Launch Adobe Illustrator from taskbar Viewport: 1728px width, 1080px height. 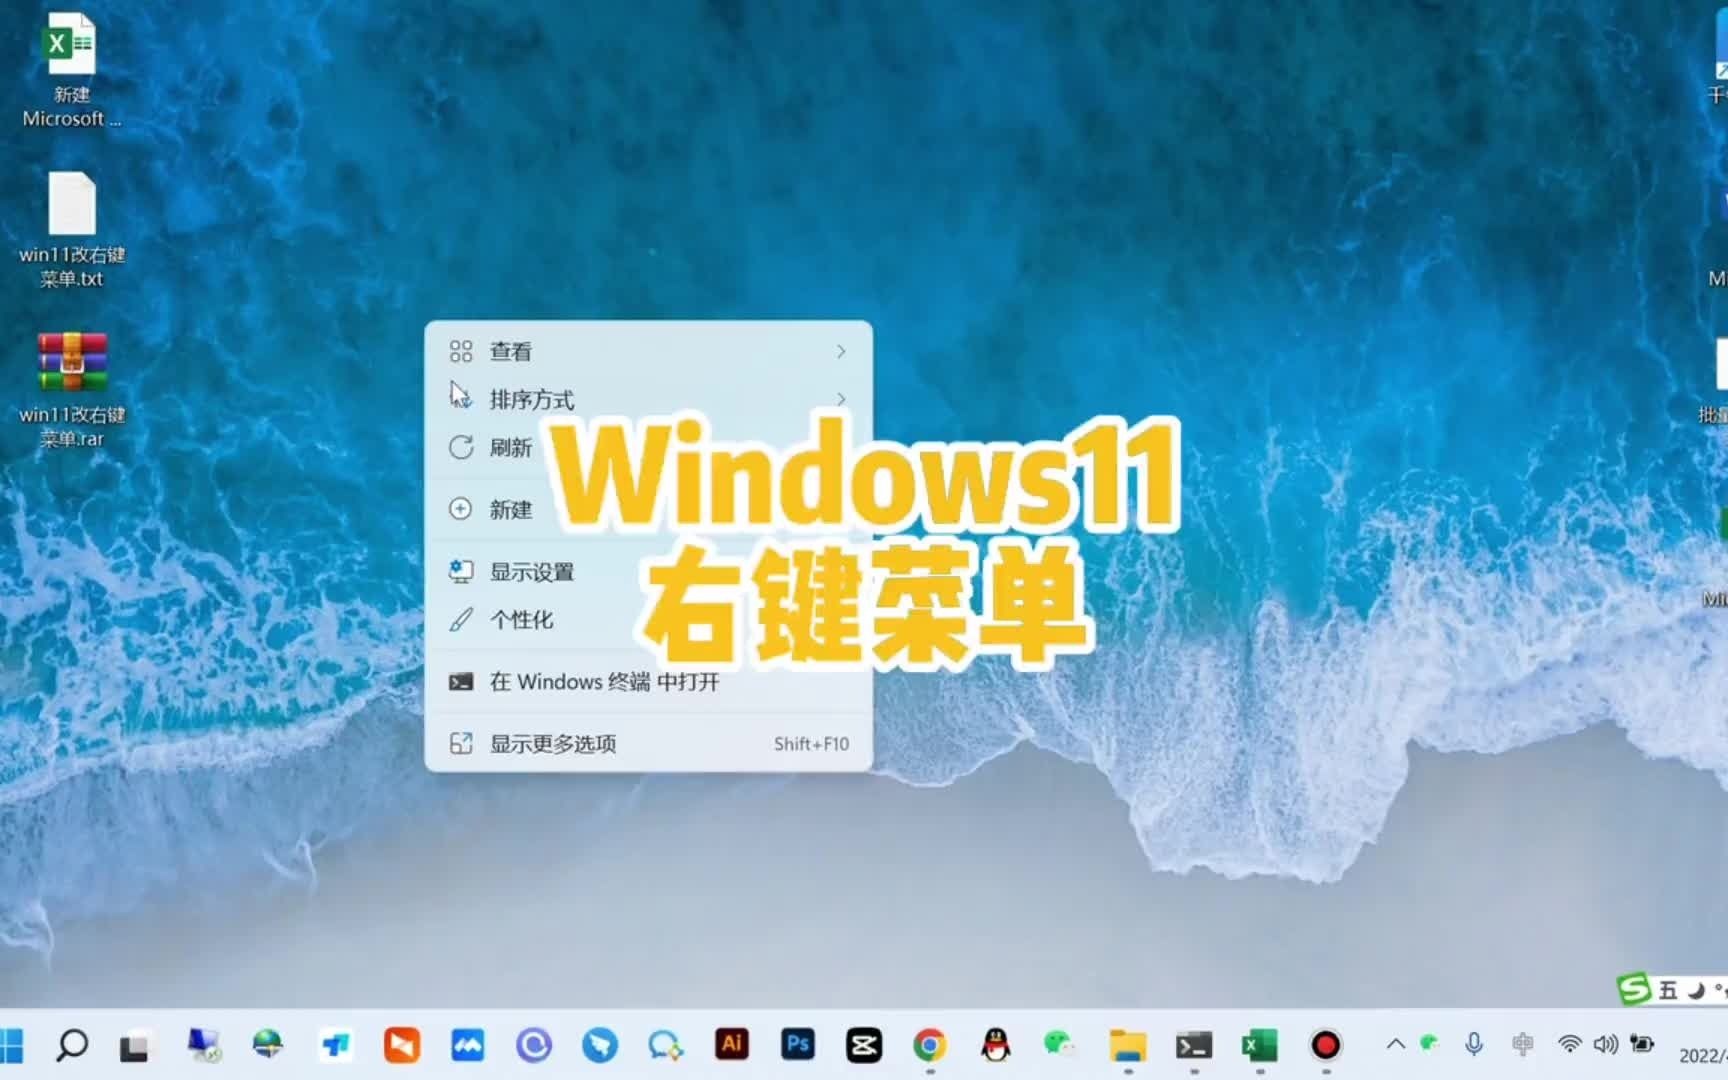(x=732, y=1045)
